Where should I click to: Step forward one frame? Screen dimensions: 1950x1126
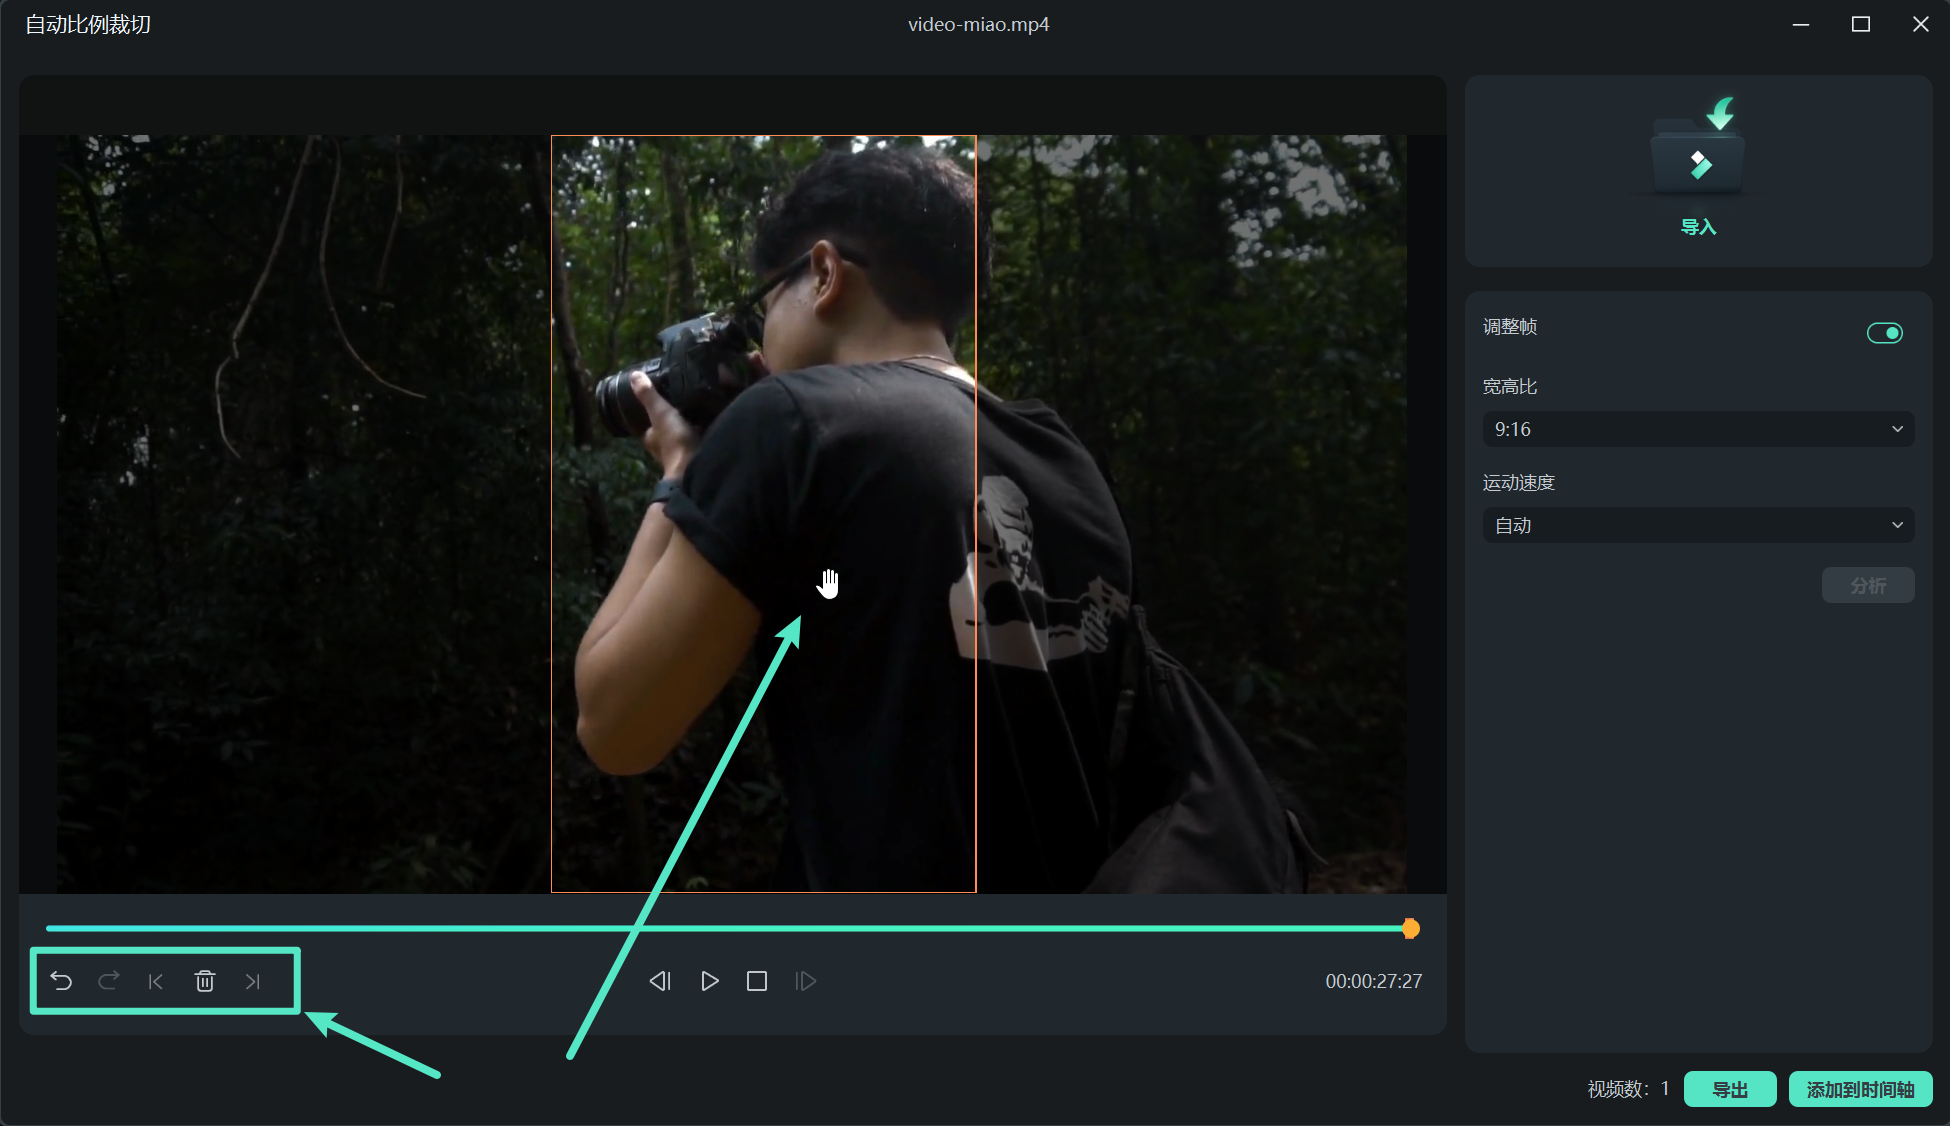805,981
